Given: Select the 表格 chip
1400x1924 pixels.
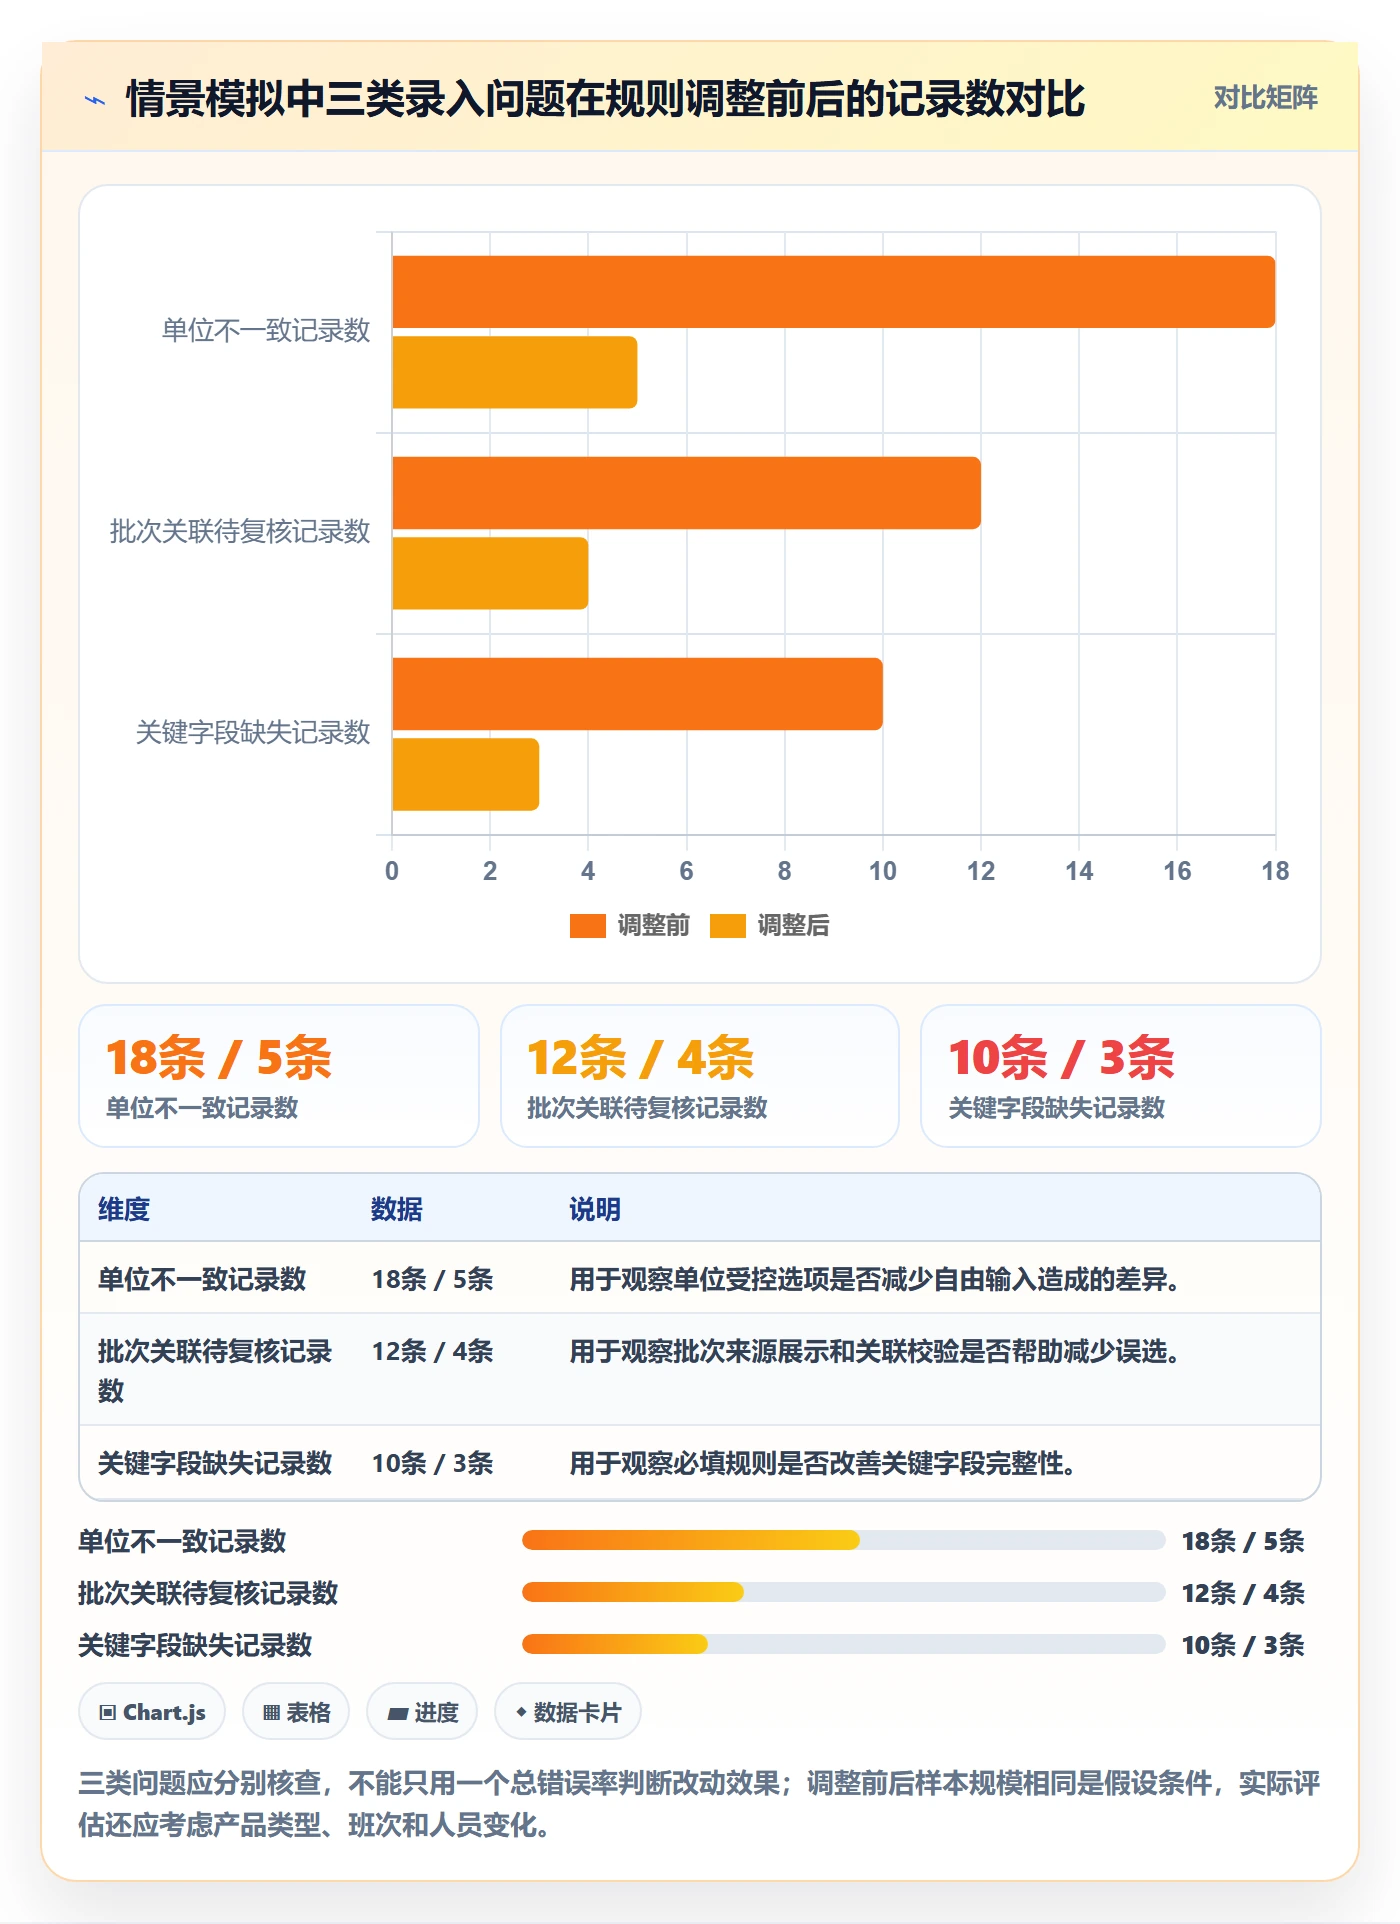Looking at the screenshot, I should pos(296,1712).
